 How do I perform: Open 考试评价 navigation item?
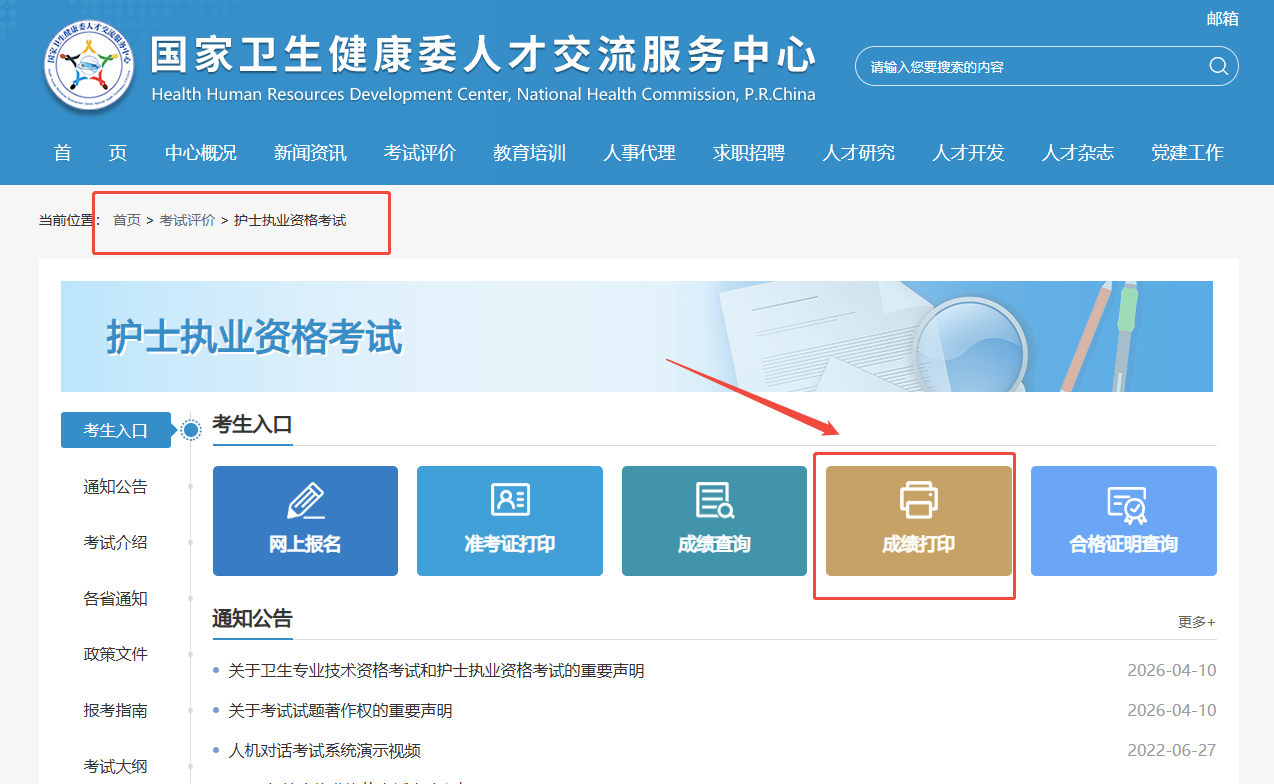coord(420,153)
